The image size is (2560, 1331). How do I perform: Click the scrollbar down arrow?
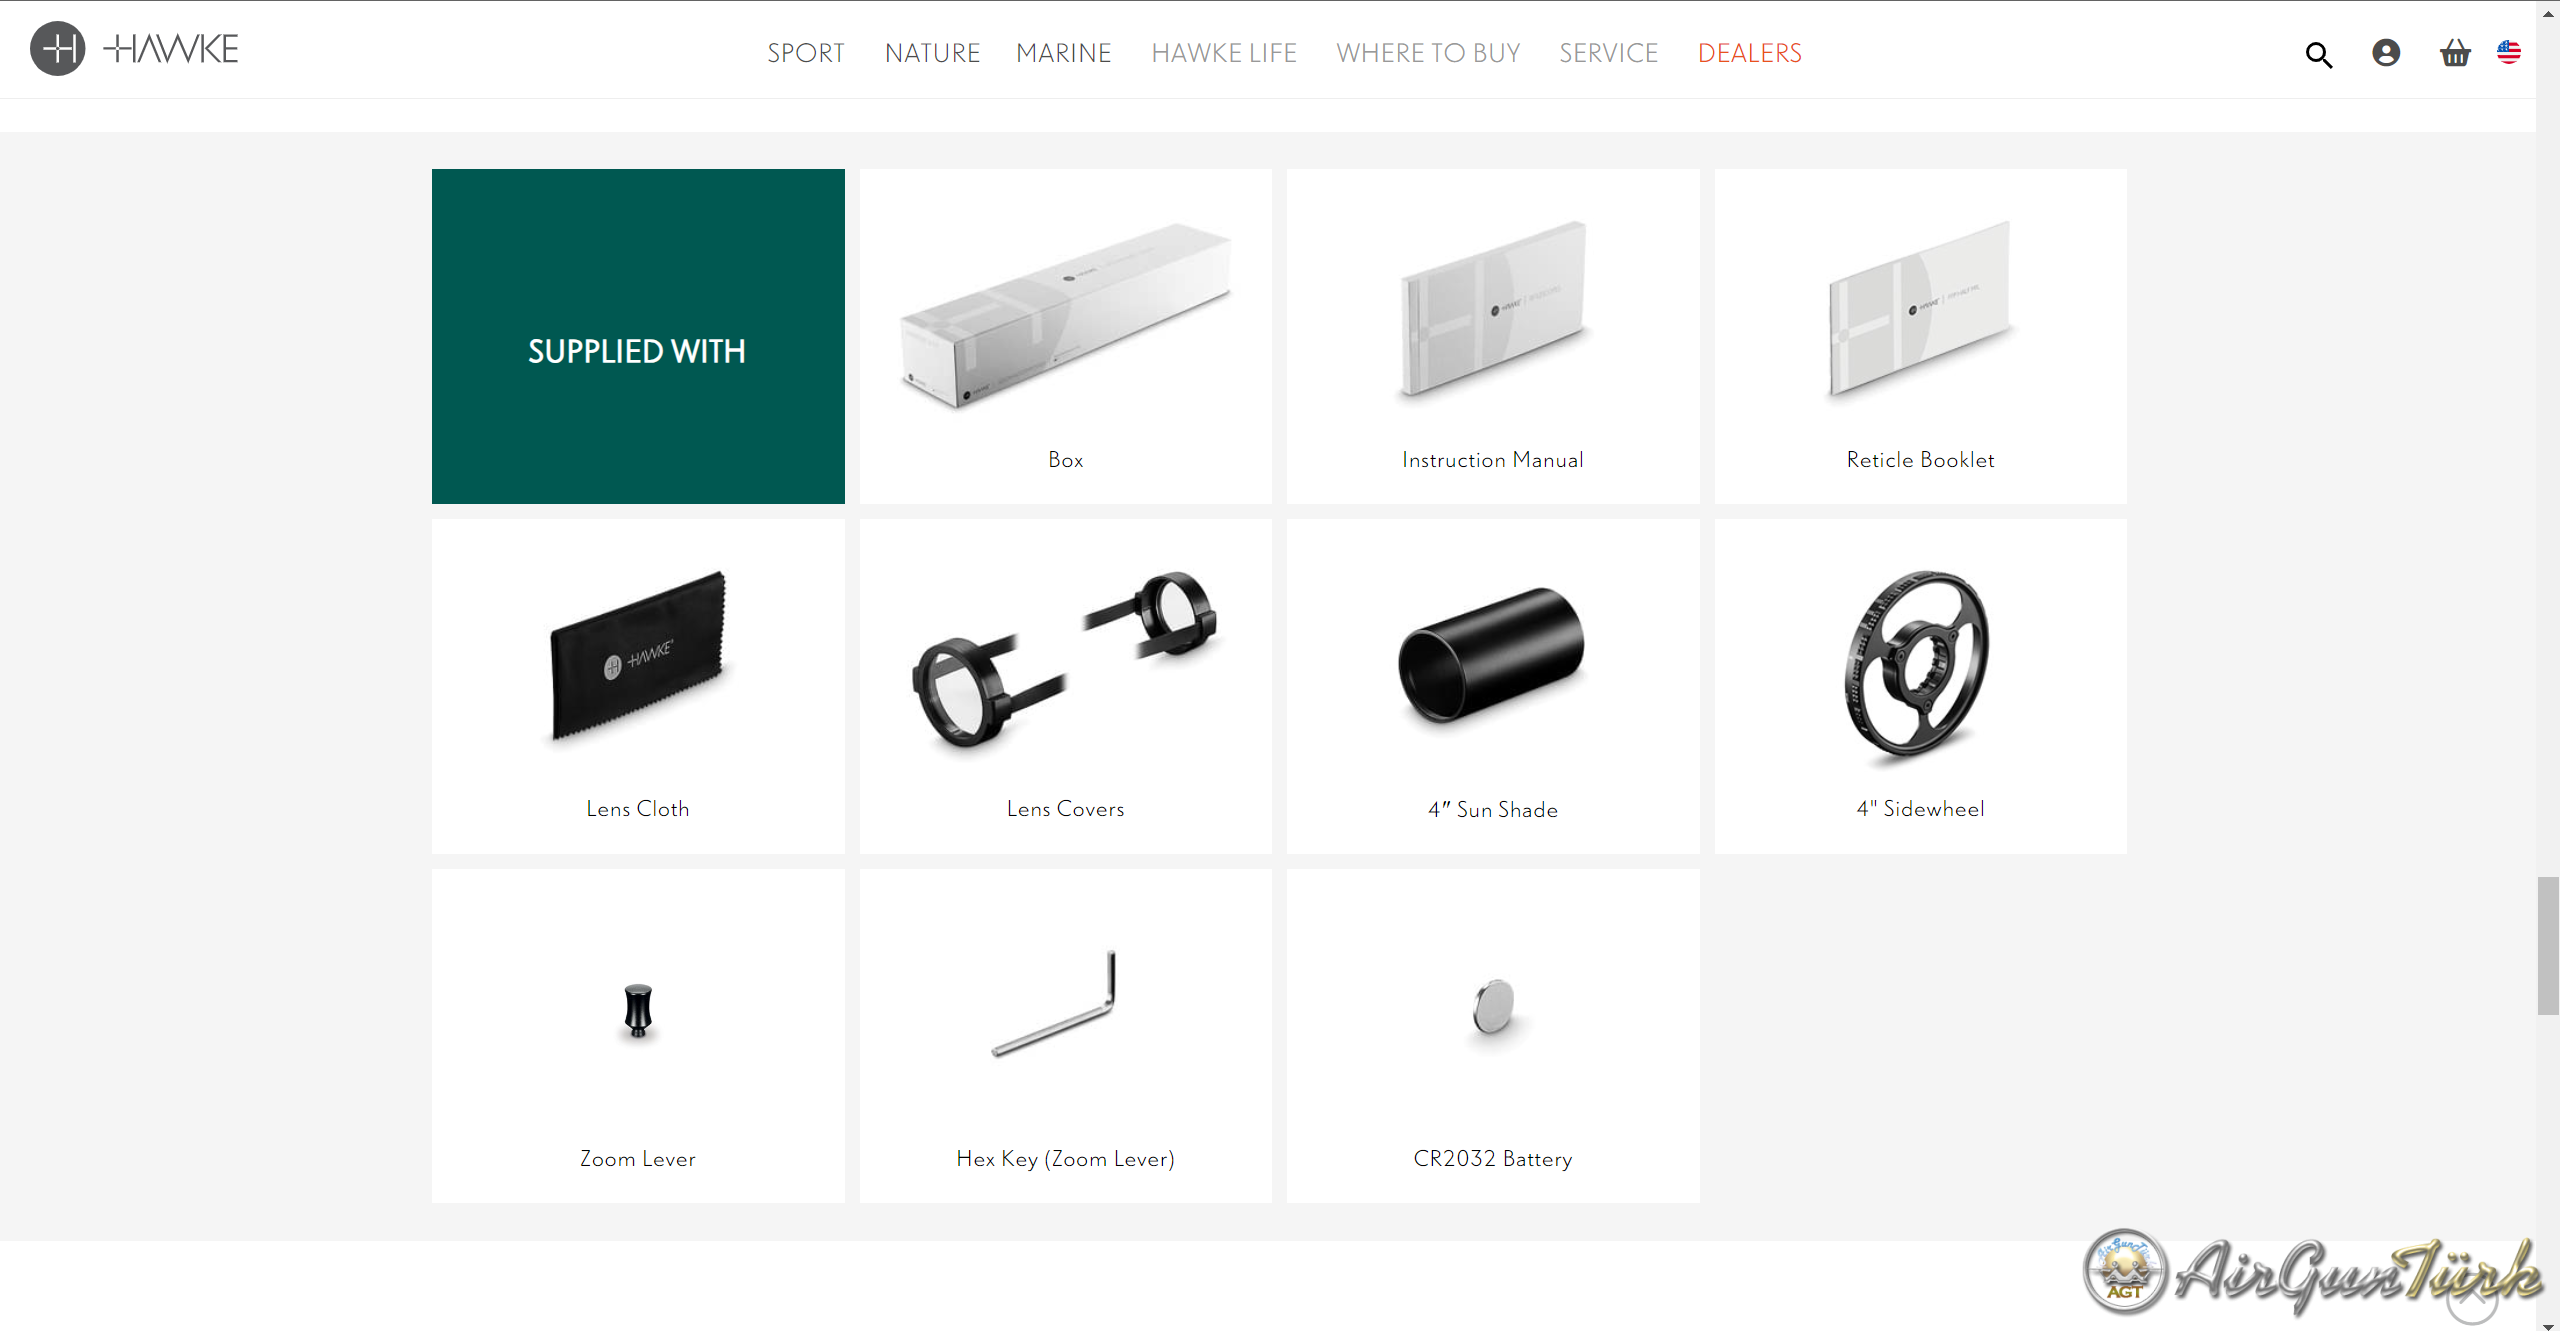click(2547, 1323)
